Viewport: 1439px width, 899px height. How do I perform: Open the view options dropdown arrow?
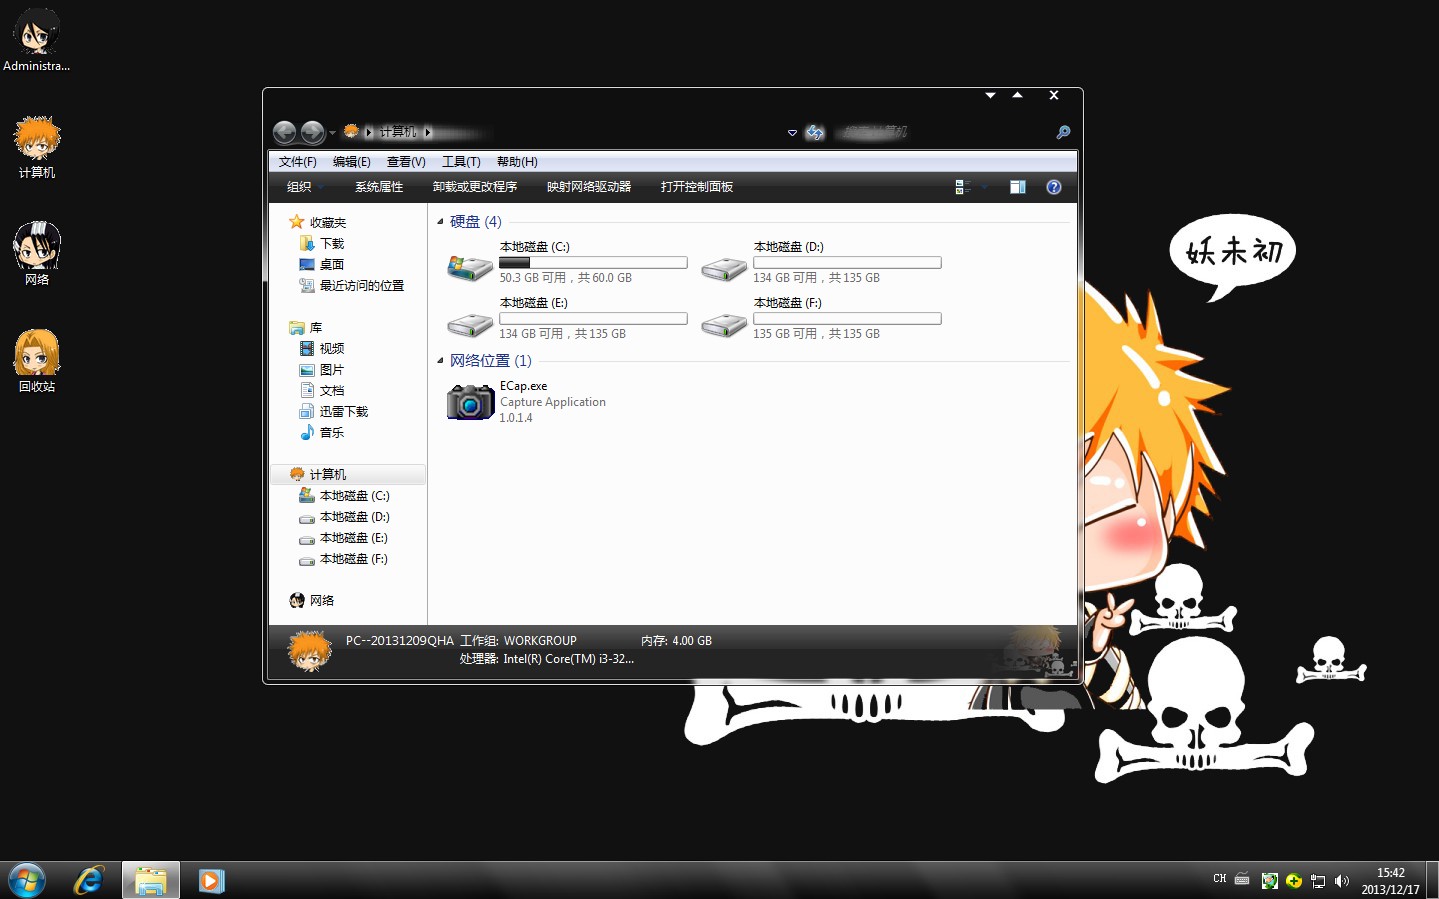(x=984, y=187)
